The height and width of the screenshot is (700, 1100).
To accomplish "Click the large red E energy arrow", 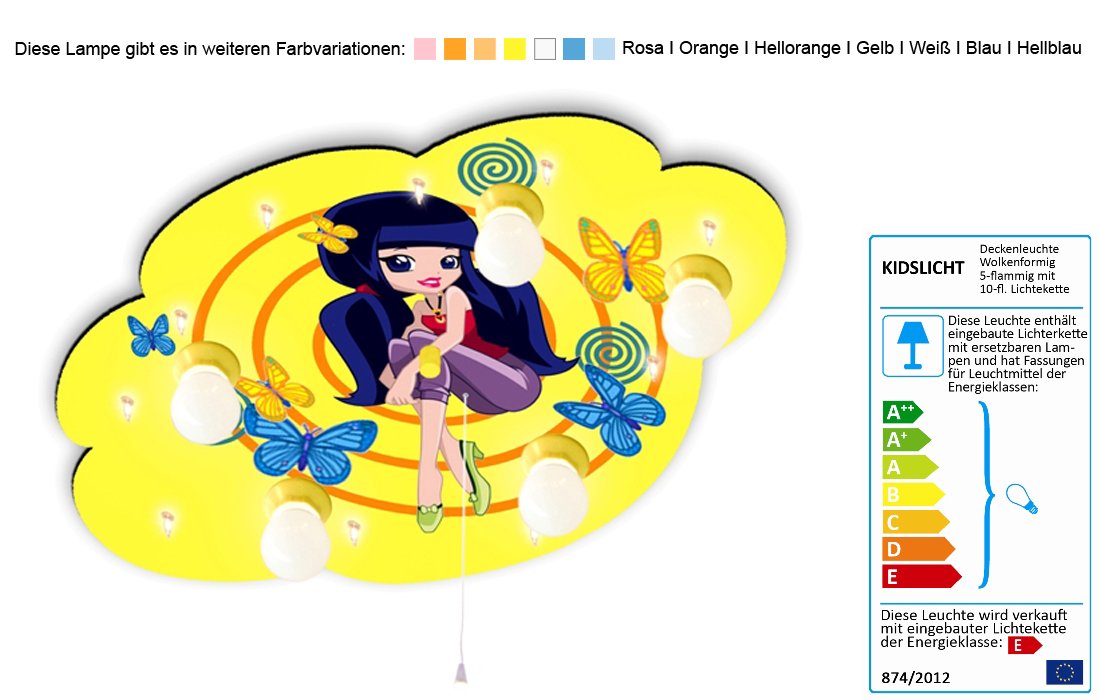I will (x=922, y=577).
